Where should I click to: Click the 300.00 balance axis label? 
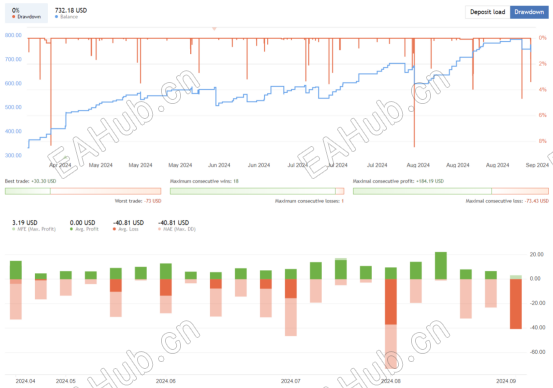tap(13, 155)
